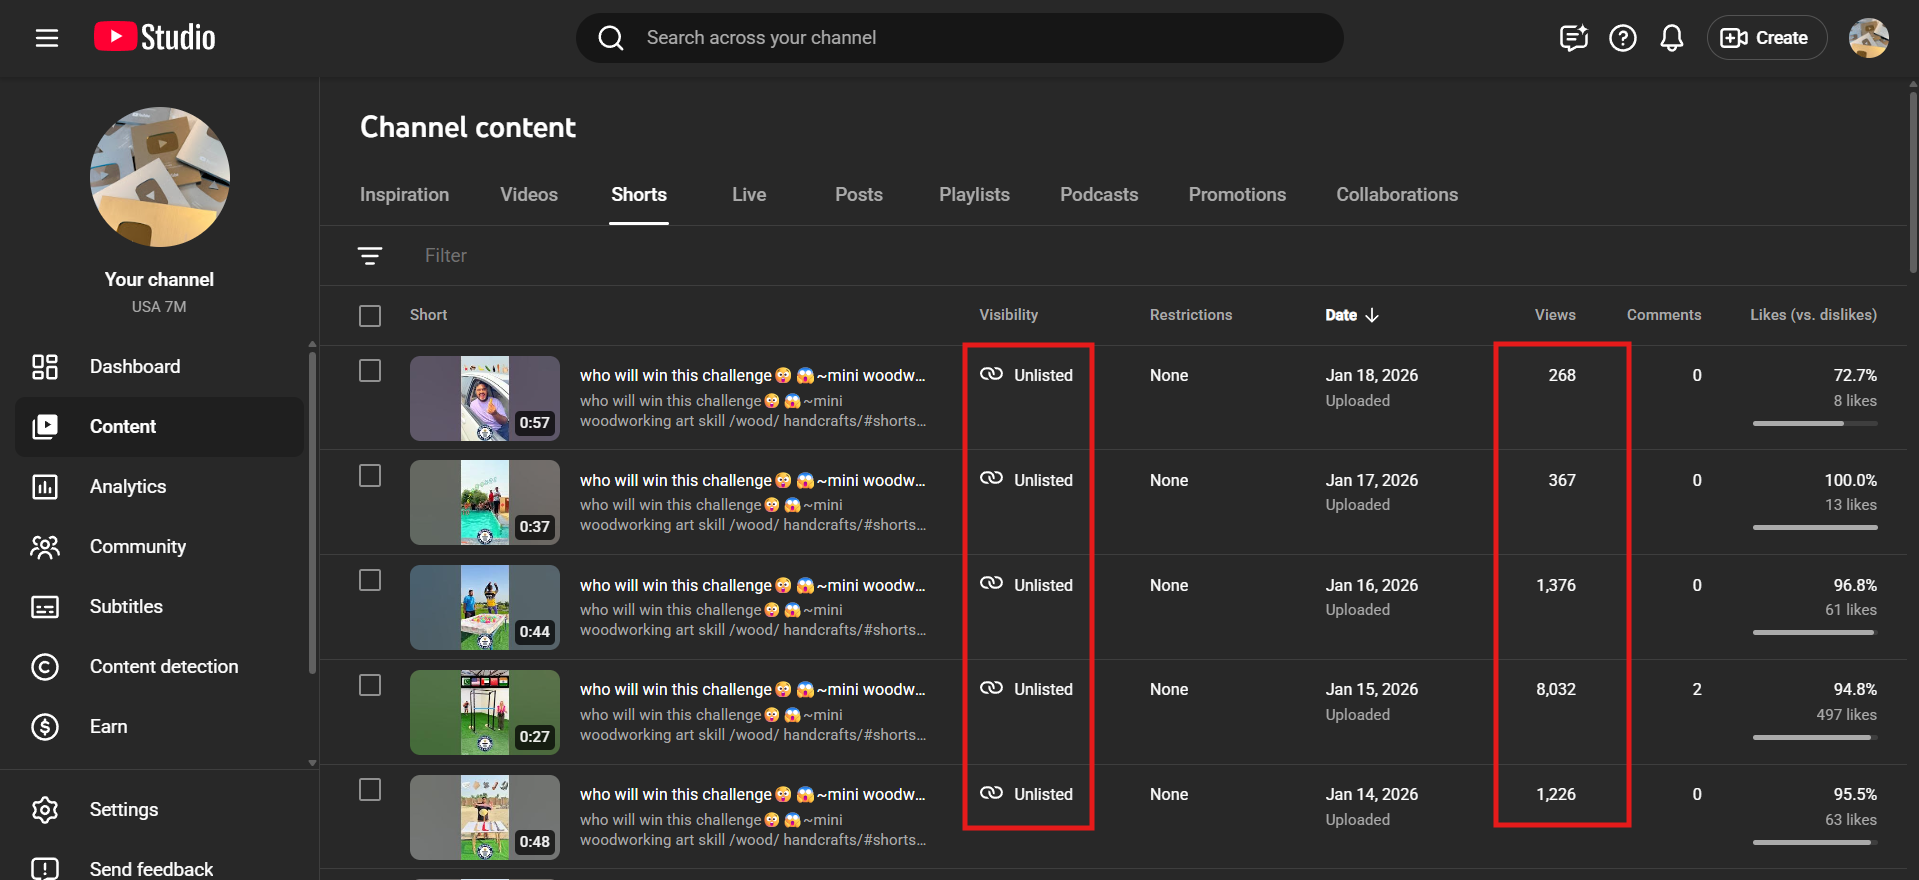Open the hamburger navigation menu
The width and height of the screenshot is (1919, 880).
46,38
